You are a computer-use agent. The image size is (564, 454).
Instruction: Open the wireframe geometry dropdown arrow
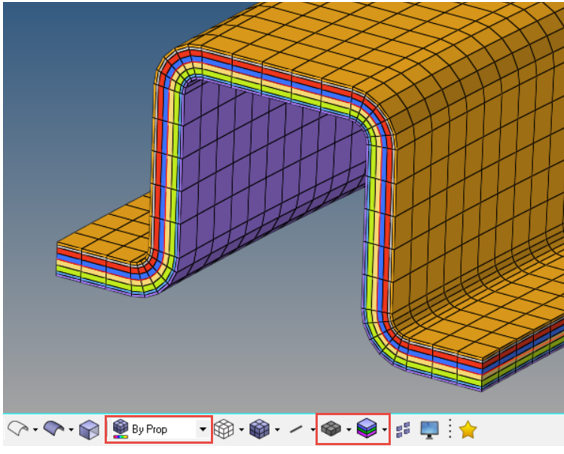[35, 430]
